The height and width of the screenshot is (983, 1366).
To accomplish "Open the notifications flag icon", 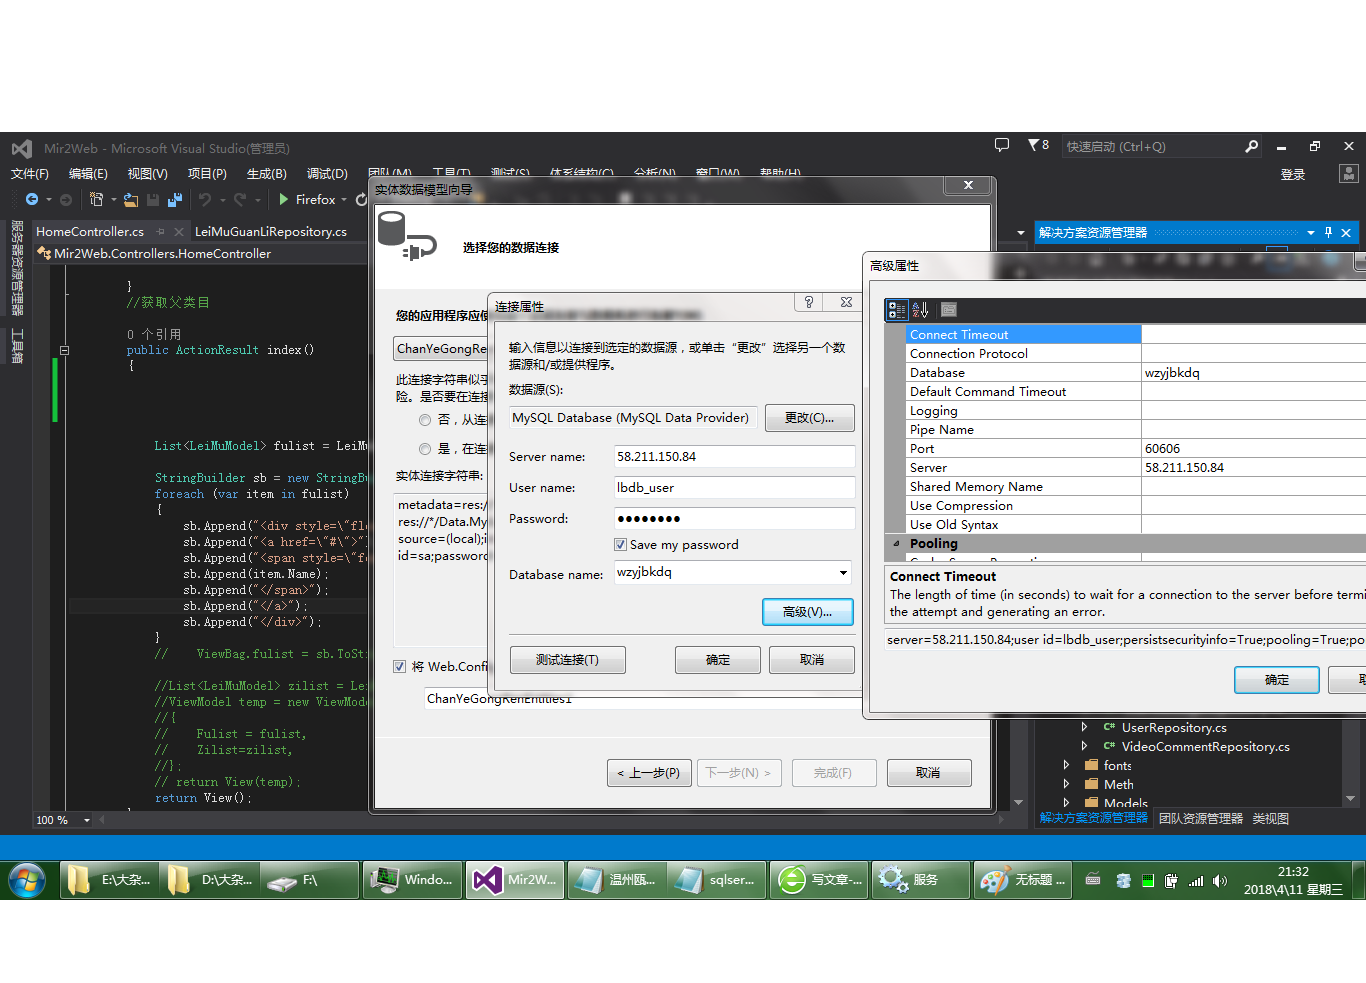I will [x=1034, y=146].
